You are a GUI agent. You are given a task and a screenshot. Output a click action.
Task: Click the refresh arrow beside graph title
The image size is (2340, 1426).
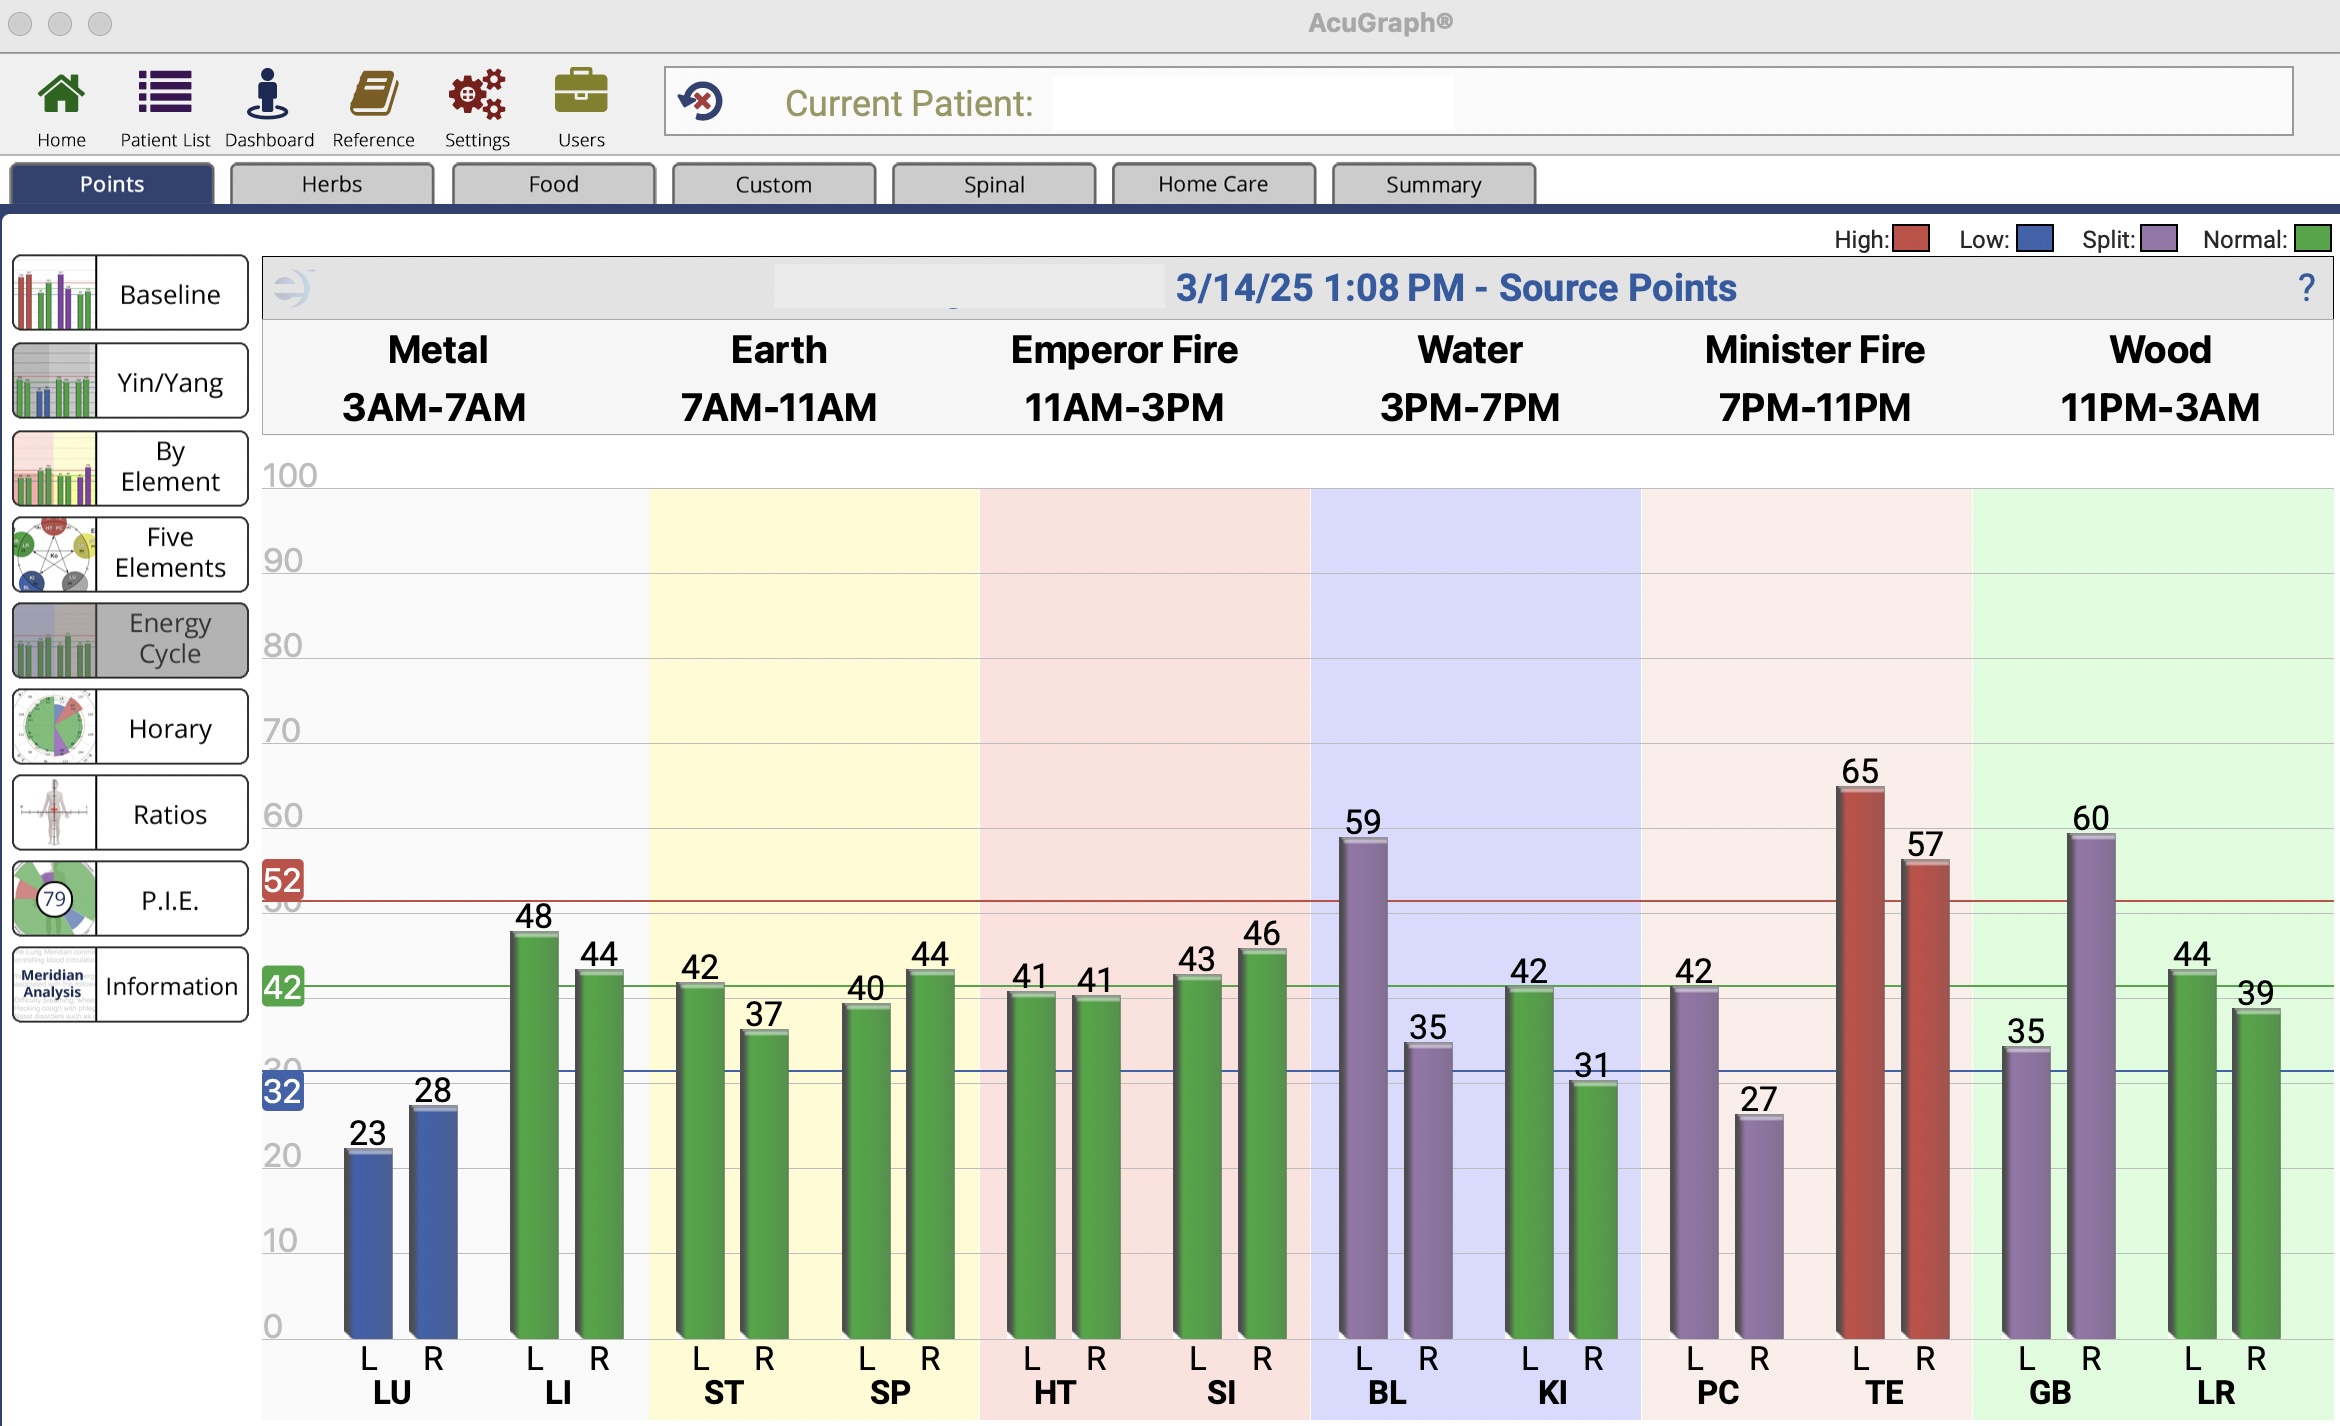[x=292, y=288]
